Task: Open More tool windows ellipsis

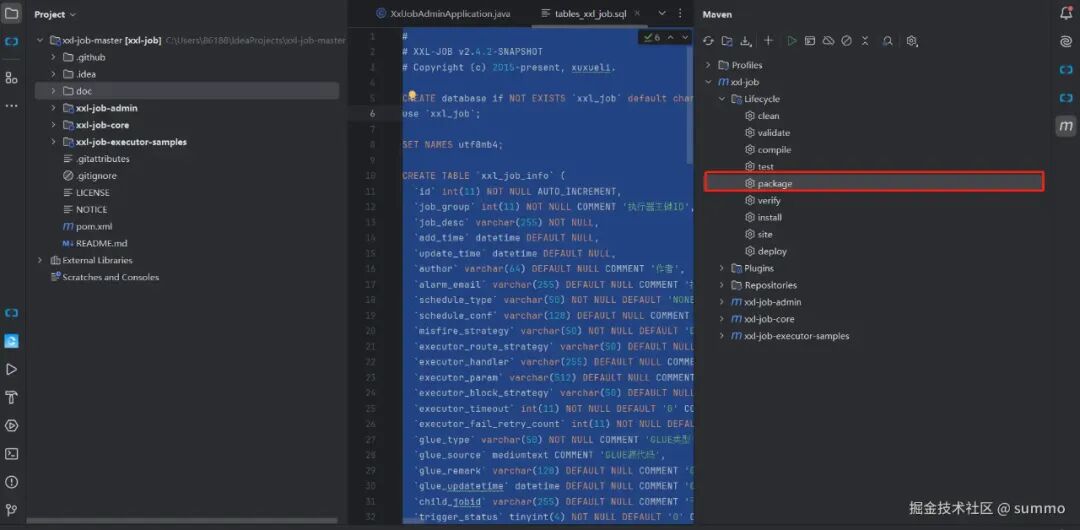Action: tap(12, 106)
